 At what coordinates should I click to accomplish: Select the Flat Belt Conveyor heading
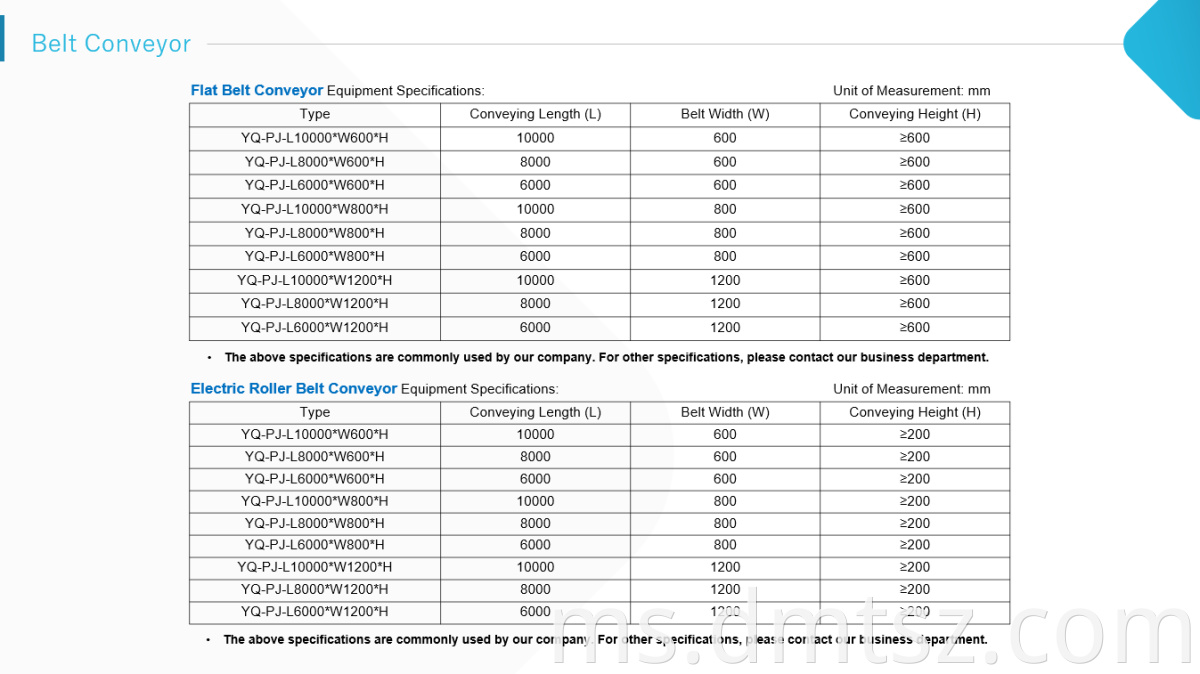(257, 90)
